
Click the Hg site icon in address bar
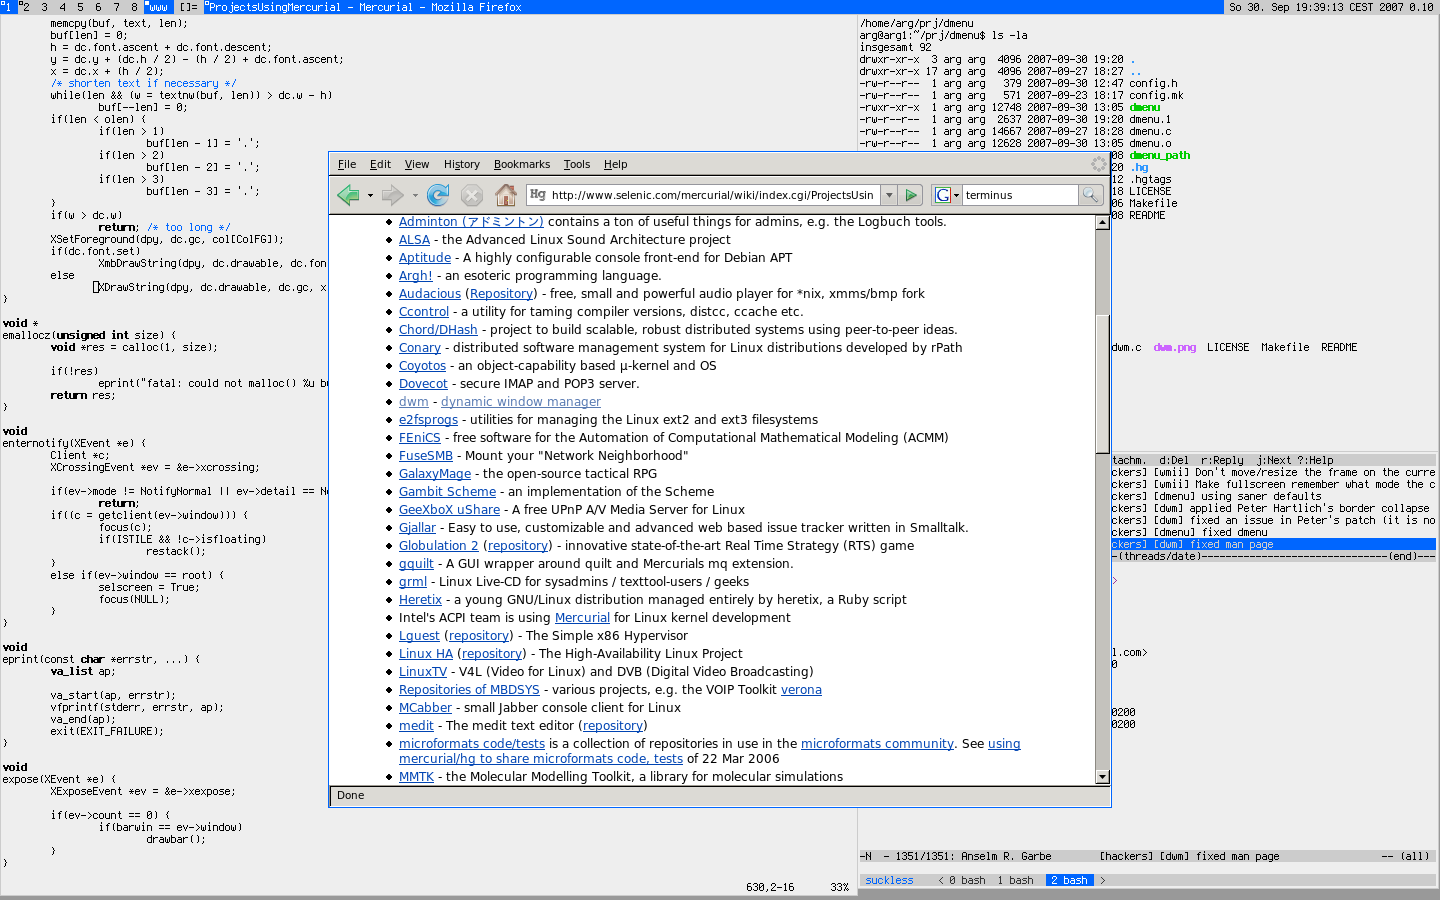pyautogui.click(x=538, y=195)
